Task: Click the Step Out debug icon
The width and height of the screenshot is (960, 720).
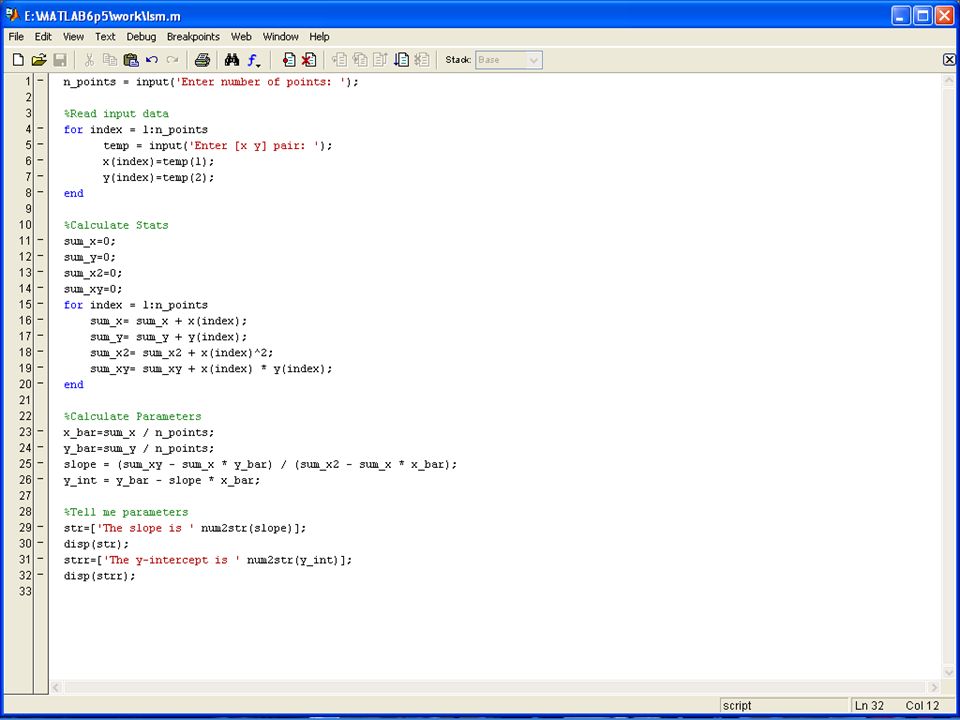Action: point(381,60)
